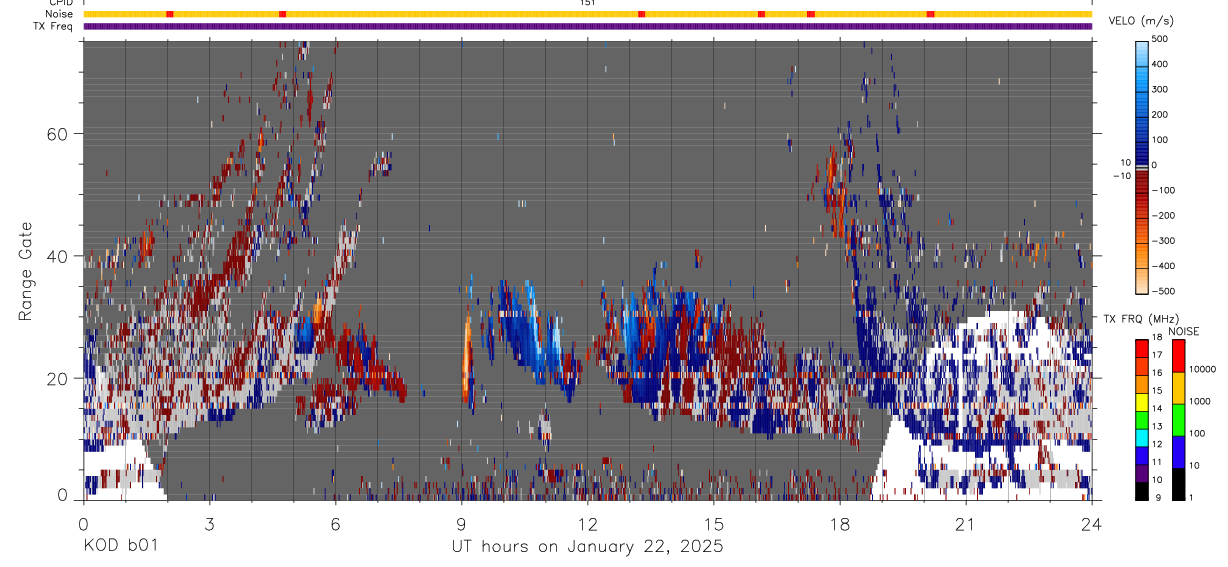The image size is (1228, 567).
Task: Click the "500" label on the velocity colorbar
Action: pos(1159,39)
